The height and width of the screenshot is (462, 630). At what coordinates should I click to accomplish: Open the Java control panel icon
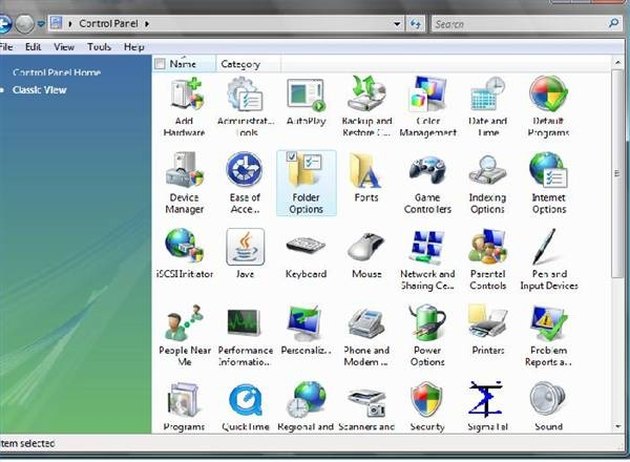click(x=245, y=254)
